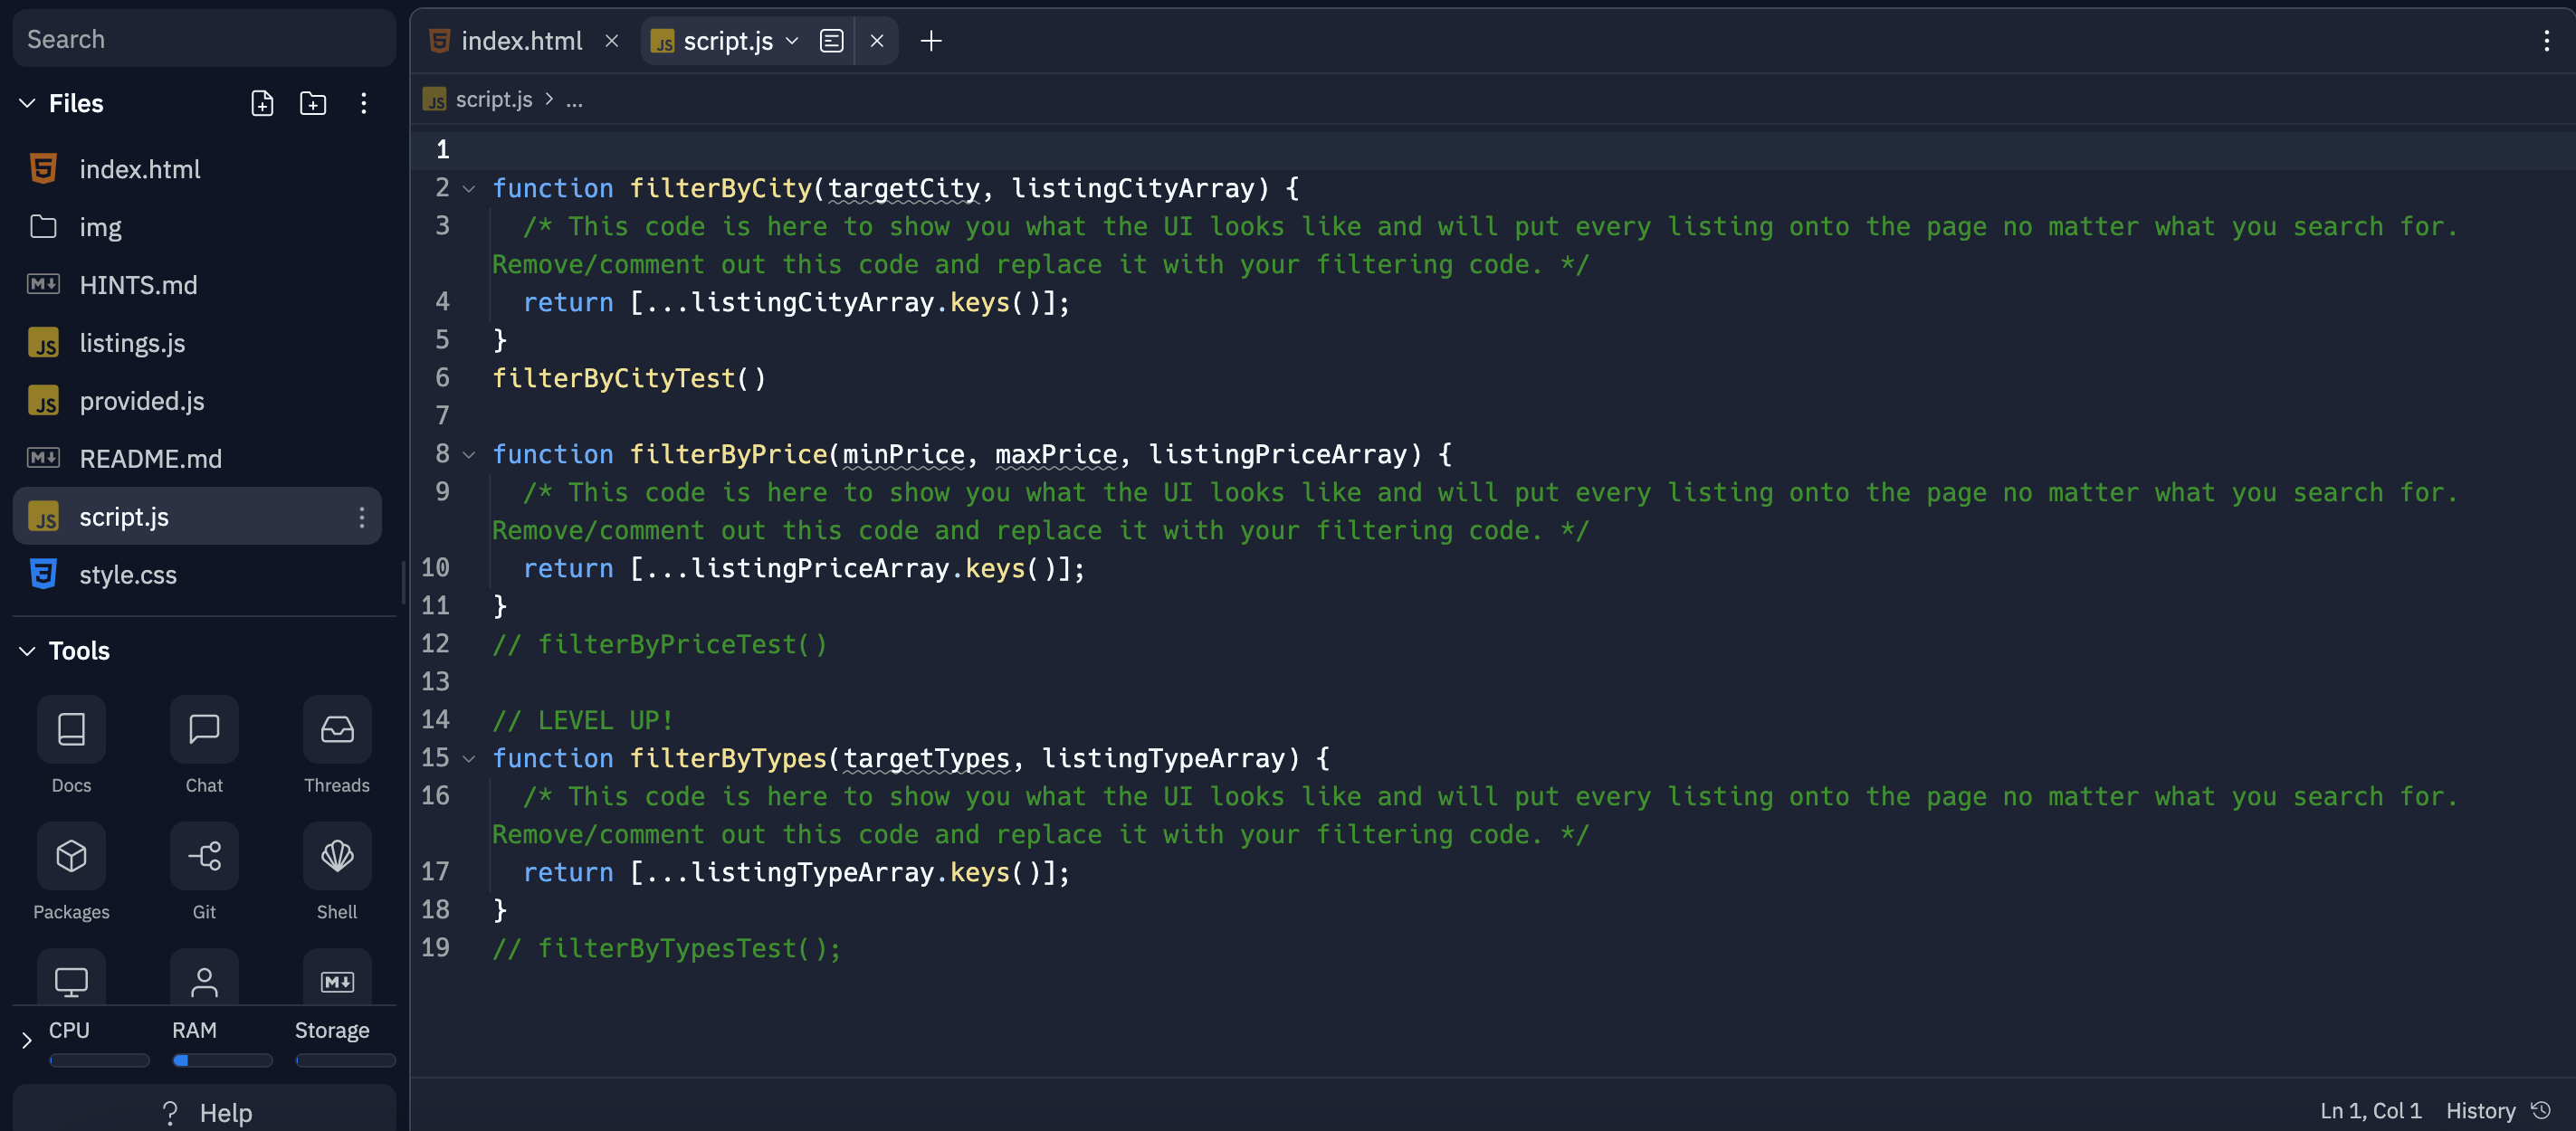The height and width of the screenshot is (1131, 2576).
Task: Switch to the index.html tab
Action: click(x=522, y=41)
